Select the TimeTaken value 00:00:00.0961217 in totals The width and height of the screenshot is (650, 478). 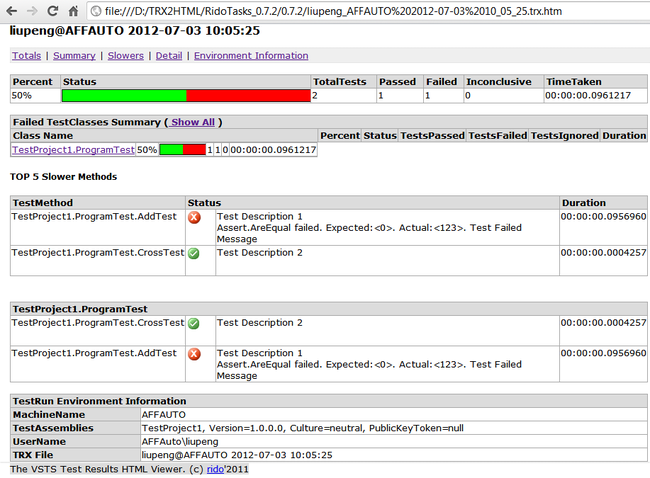(588, 95)
